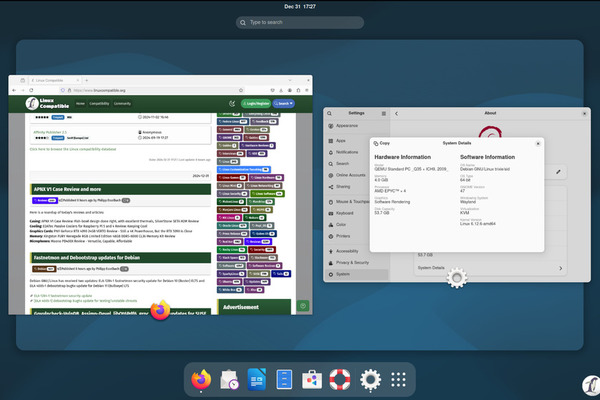Viewport: 600px width, 400px height.
Task: Open Evolution mail and calendar dock icon
Action: tap(229, 380)
